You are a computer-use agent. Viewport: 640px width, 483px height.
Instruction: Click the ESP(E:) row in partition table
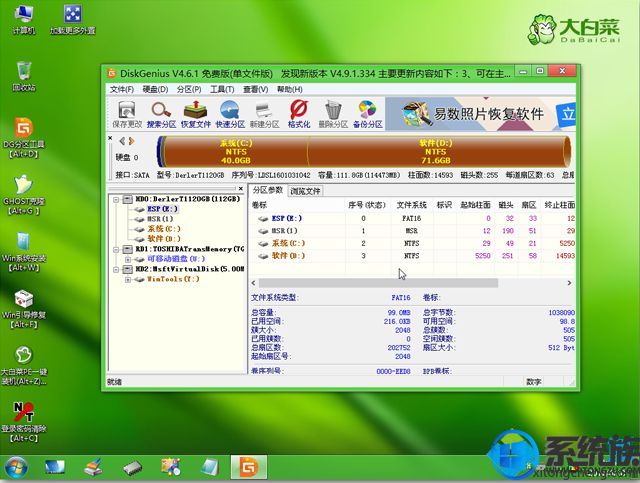413,218
